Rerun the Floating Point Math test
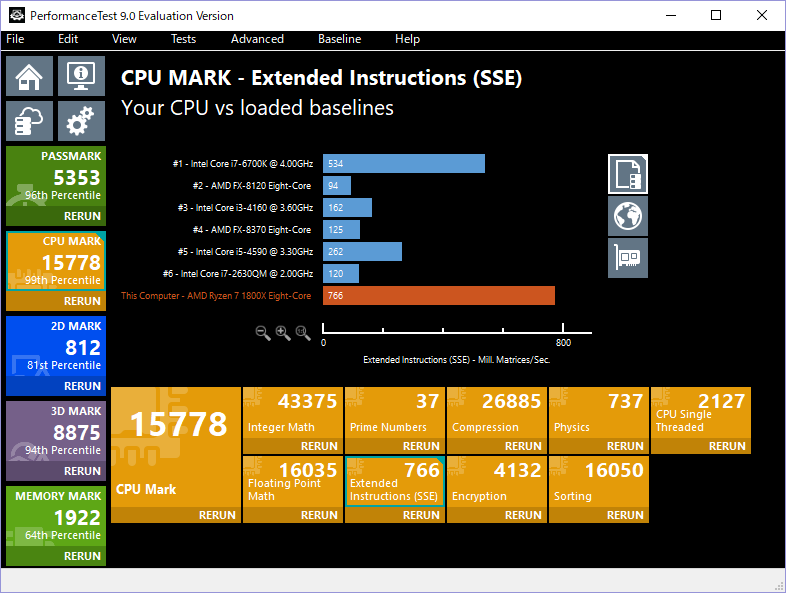Screen dimensions: 786x593 293,515
